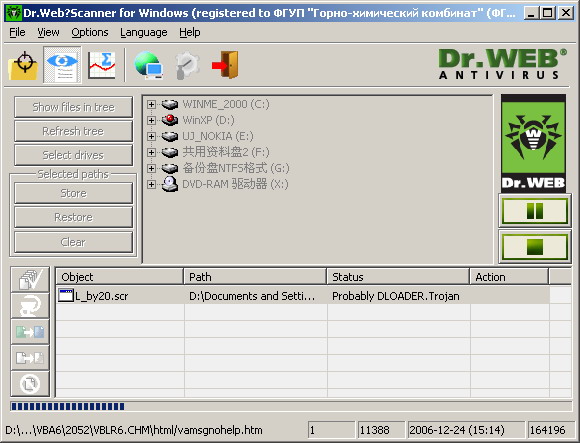Click the Select drives button
Image resolution: width=580 pixels, height=443 pixels.
point(73,155)
